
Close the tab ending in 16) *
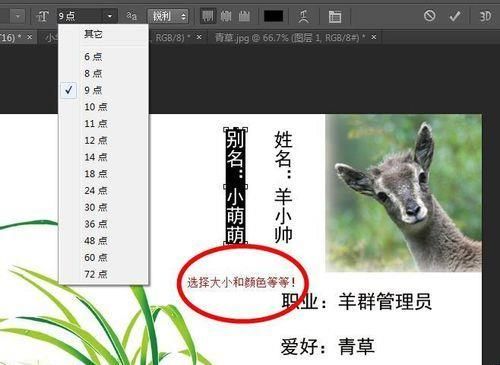pos(30,37)
